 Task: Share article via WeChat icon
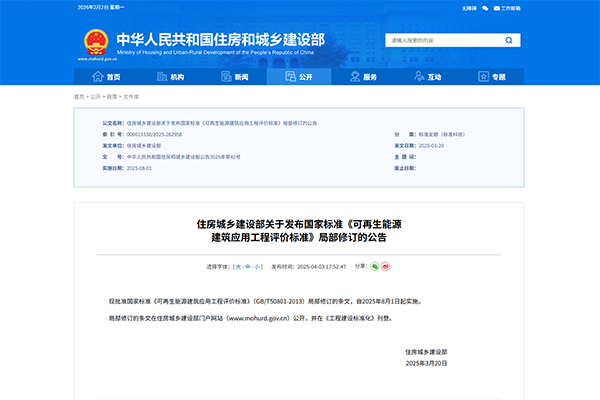tap(375, 267)
